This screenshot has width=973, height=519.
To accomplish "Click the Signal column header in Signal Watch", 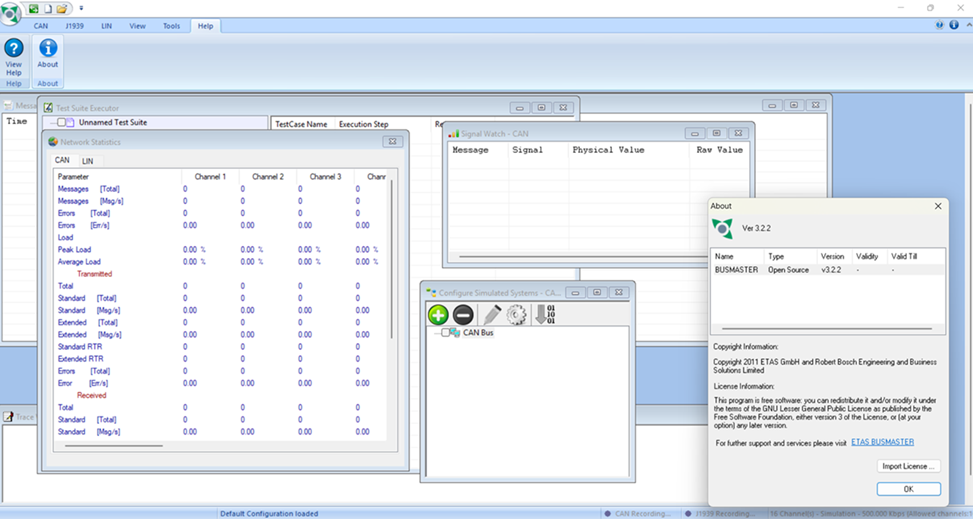I will click(537, 150).
